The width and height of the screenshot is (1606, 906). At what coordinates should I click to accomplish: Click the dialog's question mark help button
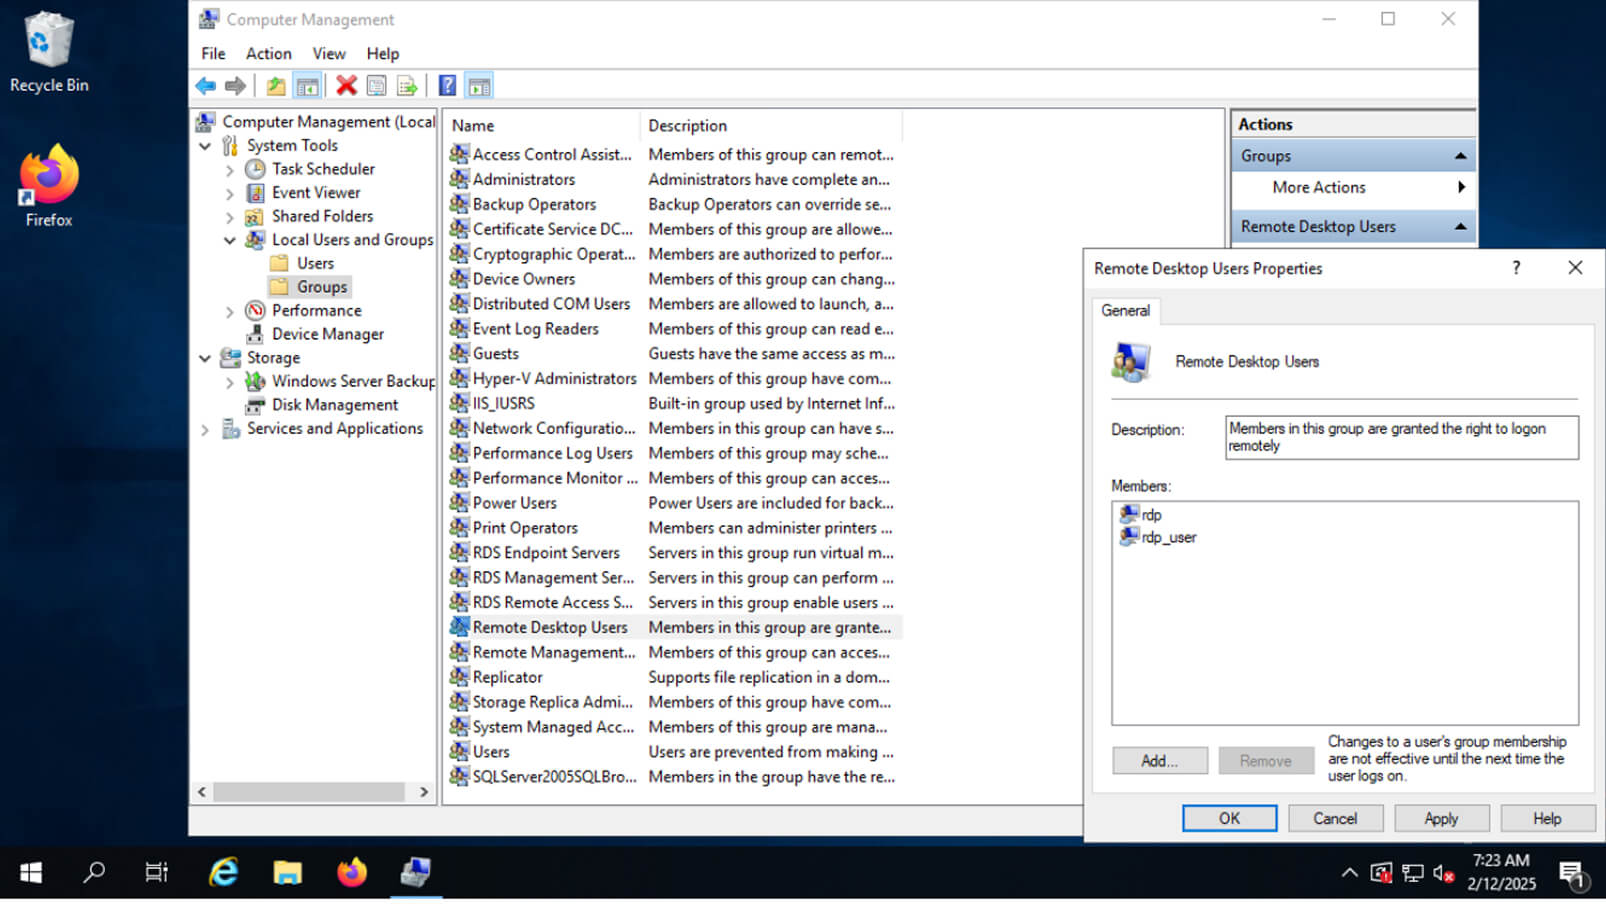[x=1517, y=268]
